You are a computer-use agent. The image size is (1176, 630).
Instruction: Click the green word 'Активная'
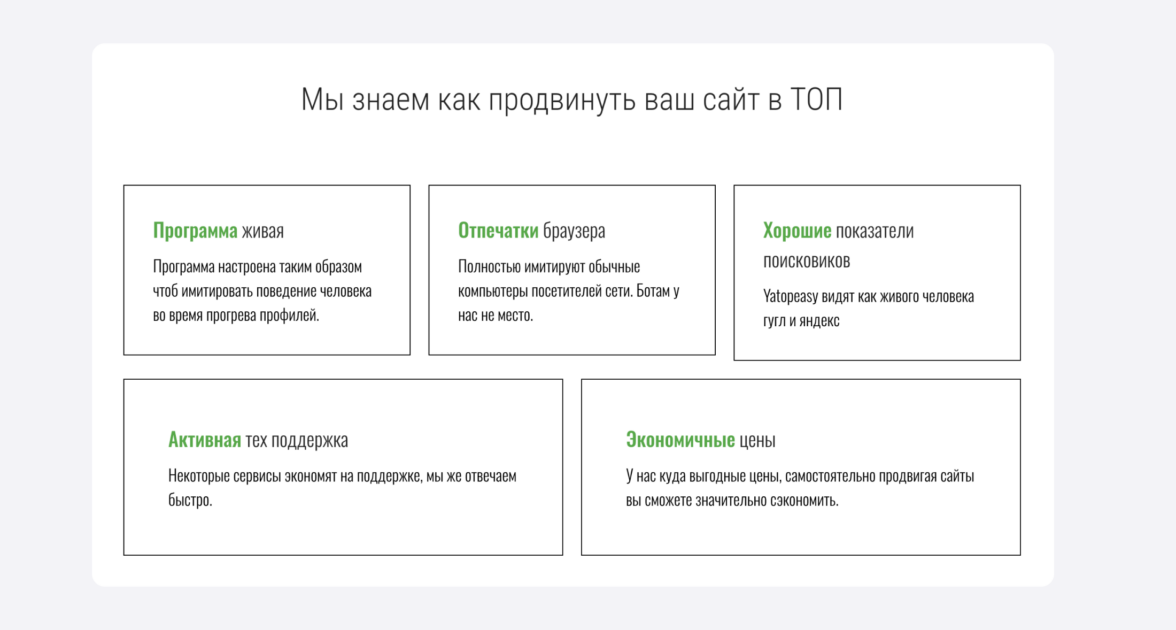(204, 440)
